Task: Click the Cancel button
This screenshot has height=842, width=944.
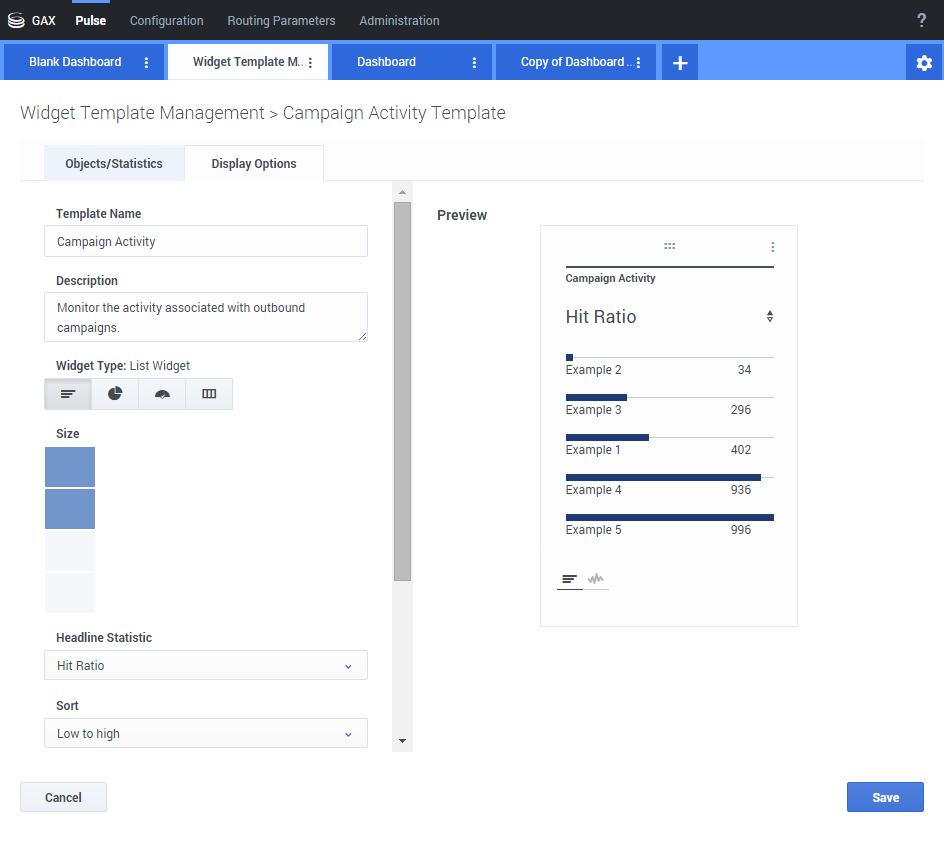Action: point(63,797)
